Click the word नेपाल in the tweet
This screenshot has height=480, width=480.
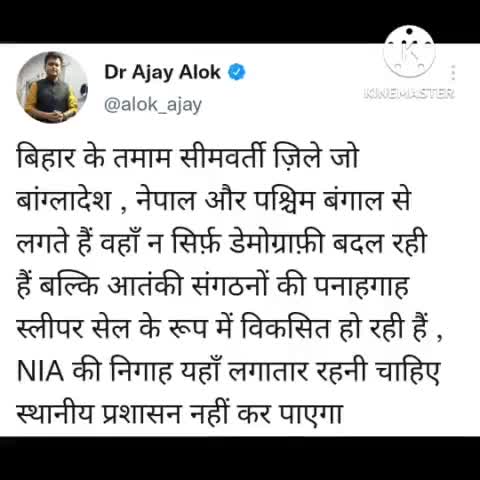pyautogui.click(x=165, y=200)
